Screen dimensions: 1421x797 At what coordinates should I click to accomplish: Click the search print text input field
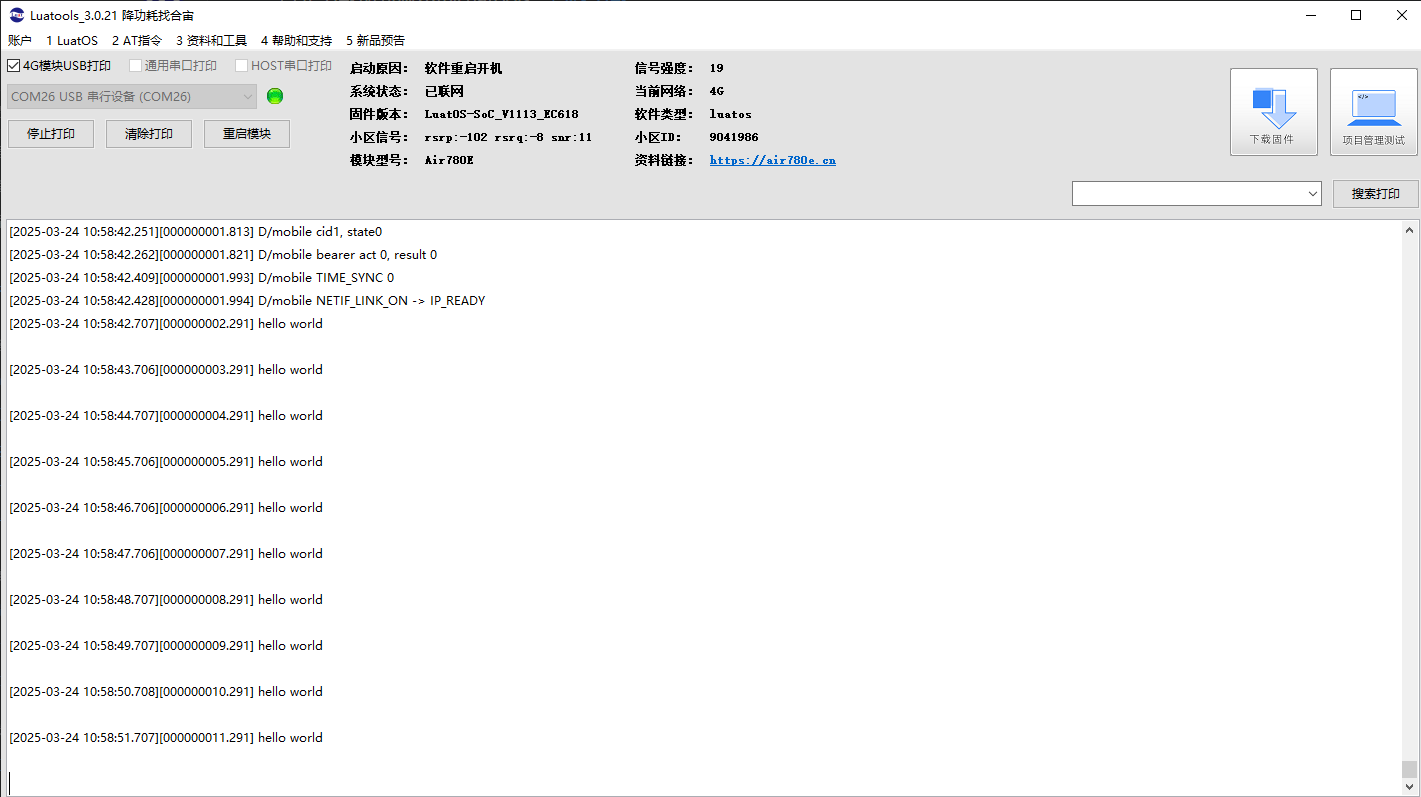(x=1188, y=194)
